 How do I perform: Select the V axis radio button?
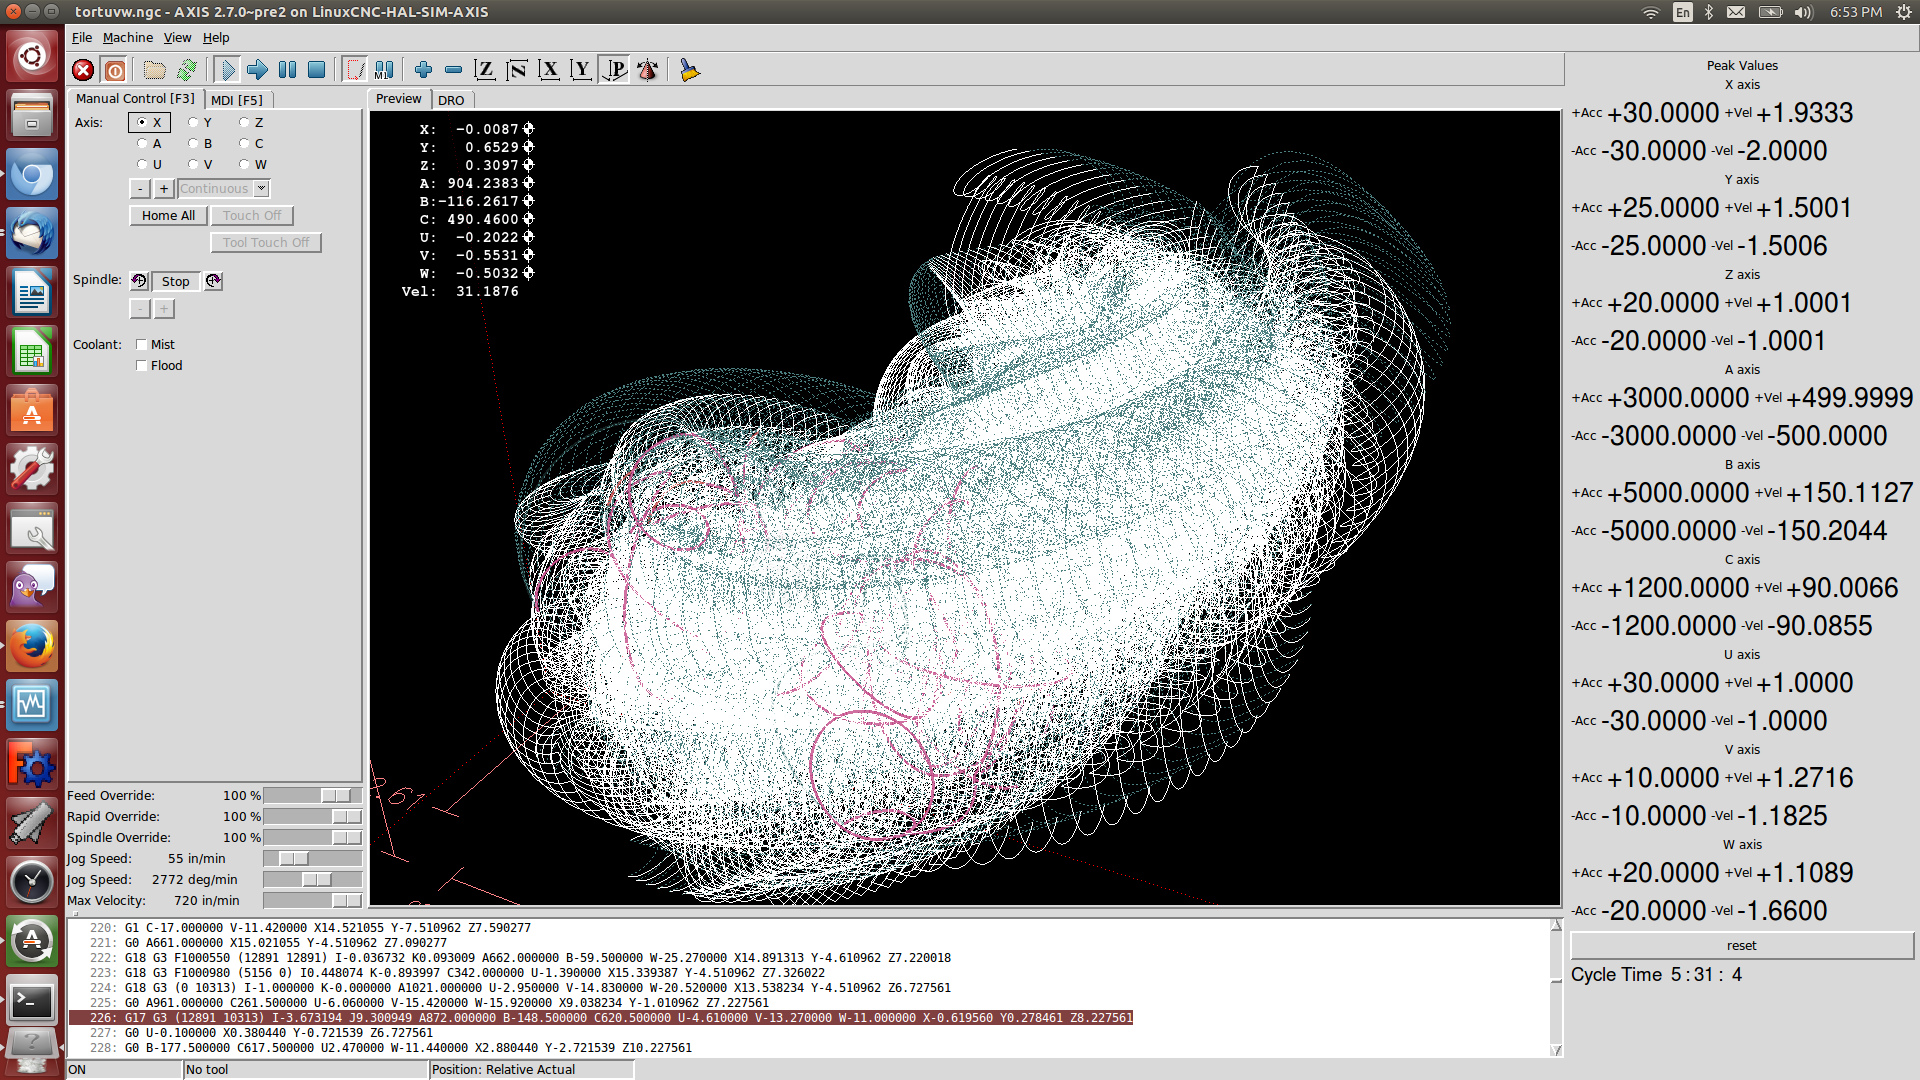(x=200, y=165)
